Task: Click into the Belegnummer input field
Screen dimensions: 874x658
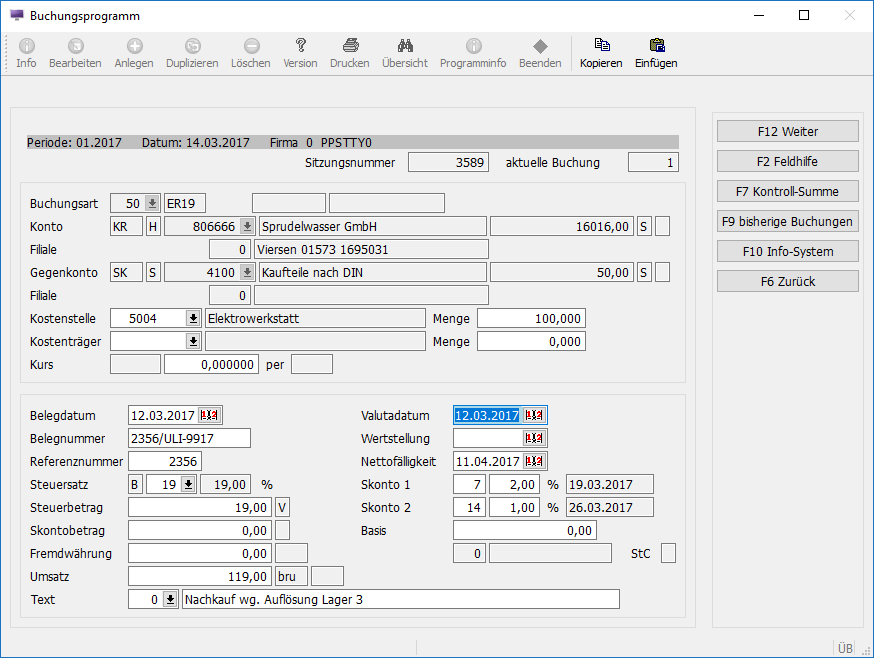Action: coord(189,439)
